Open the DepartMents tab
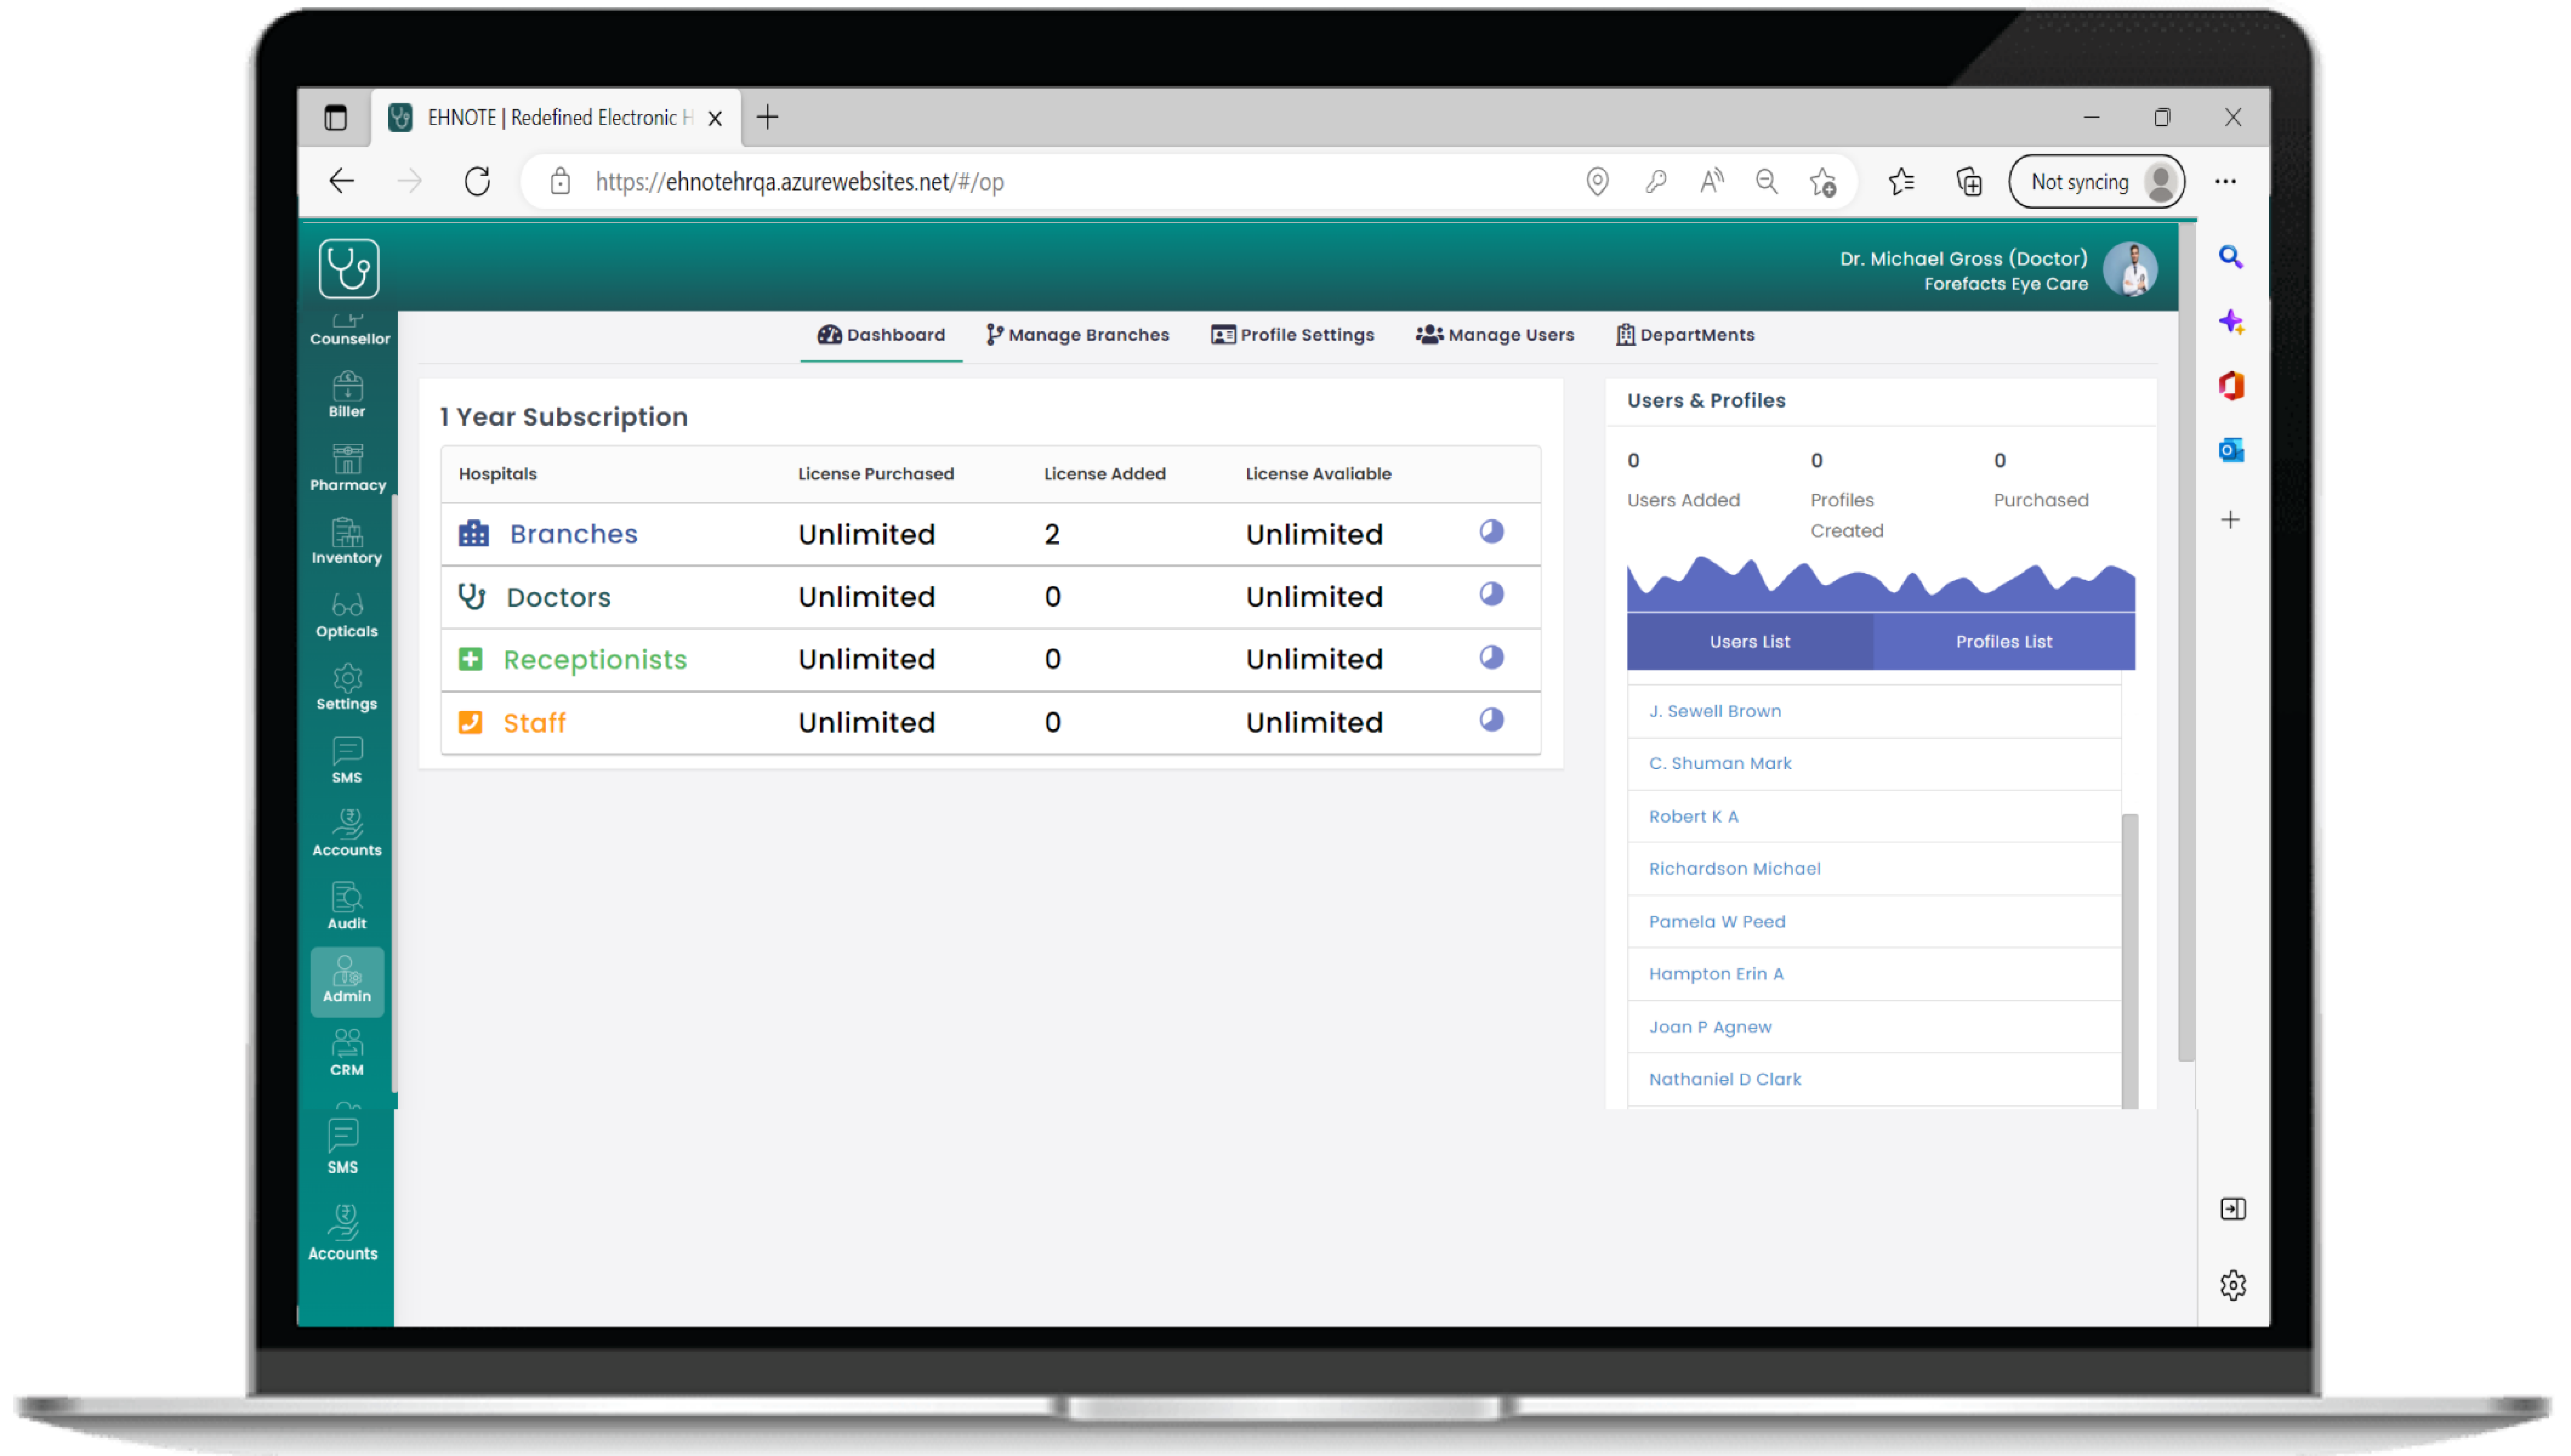 pos(1685,335)
